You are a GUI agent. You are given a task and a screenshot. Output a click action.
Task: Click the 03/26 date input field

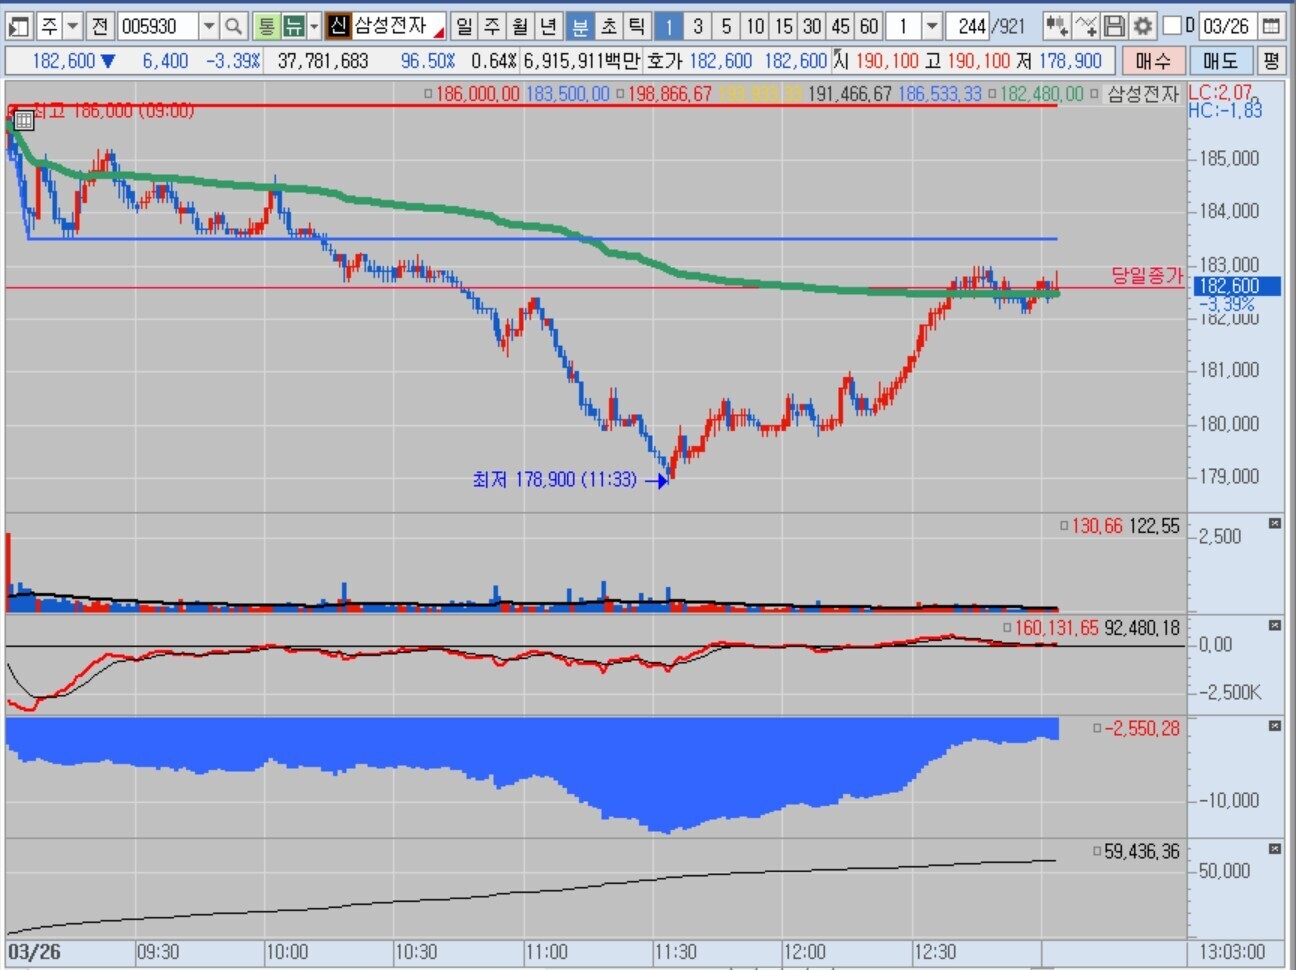(x=1225, y=26)
